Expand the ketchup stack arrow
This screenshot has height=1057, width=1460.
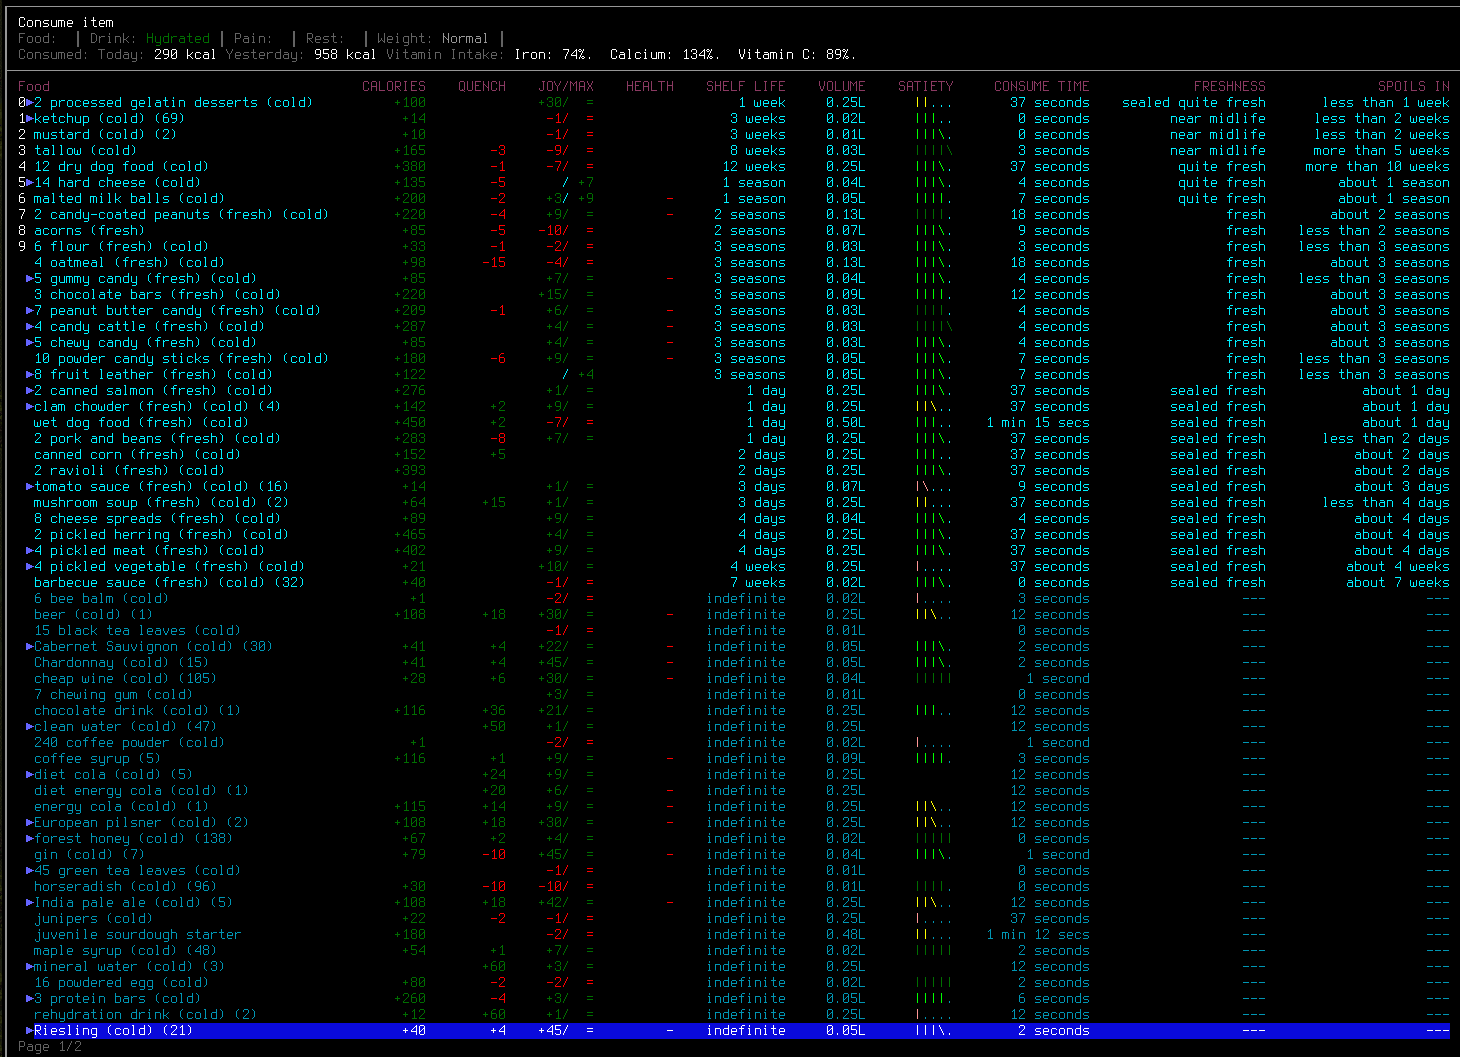pos(30,119)
